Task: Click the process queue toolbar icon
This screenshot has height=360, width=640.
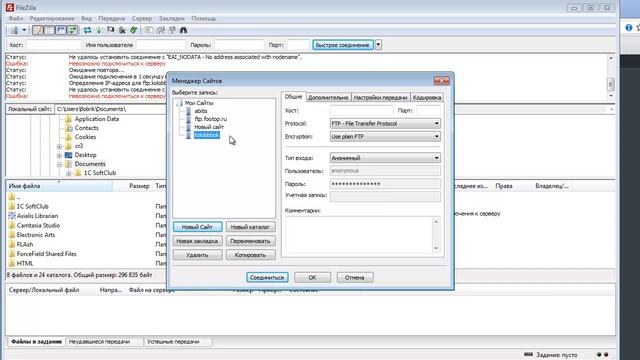Action: click(99, 30)
